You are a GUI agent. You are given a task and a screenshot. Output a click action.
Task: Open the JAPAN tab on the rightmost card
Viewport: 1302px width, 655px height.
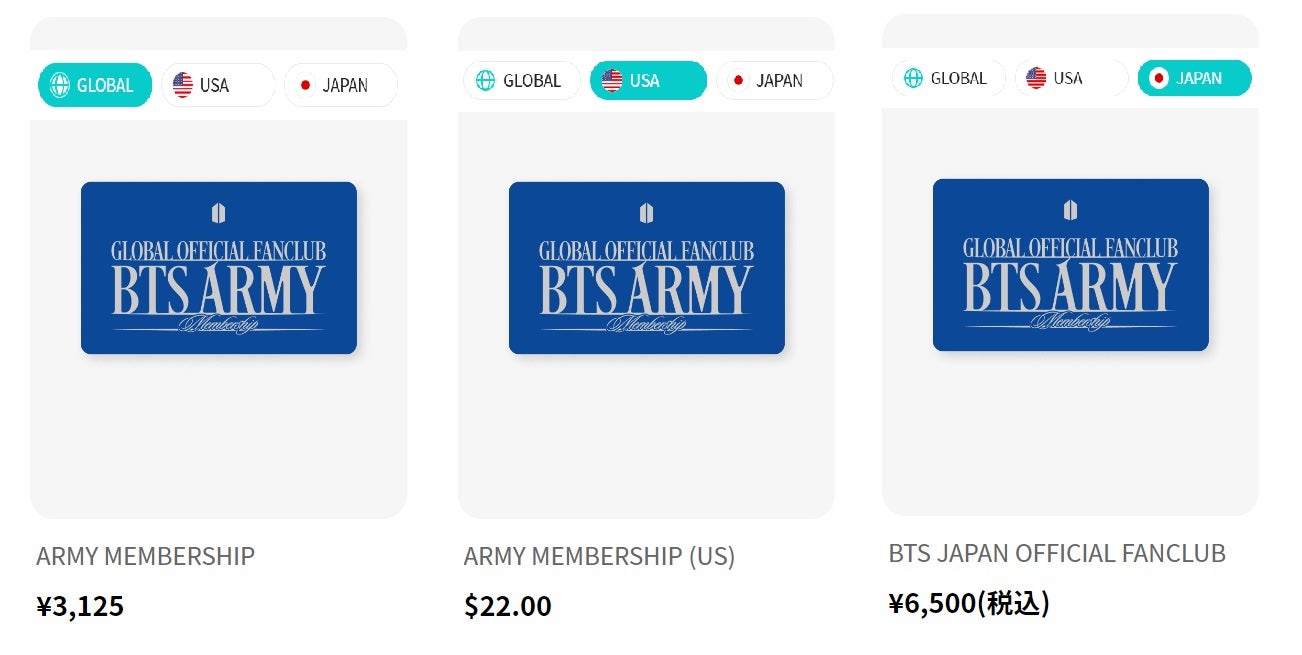[x=1194, y=76]
